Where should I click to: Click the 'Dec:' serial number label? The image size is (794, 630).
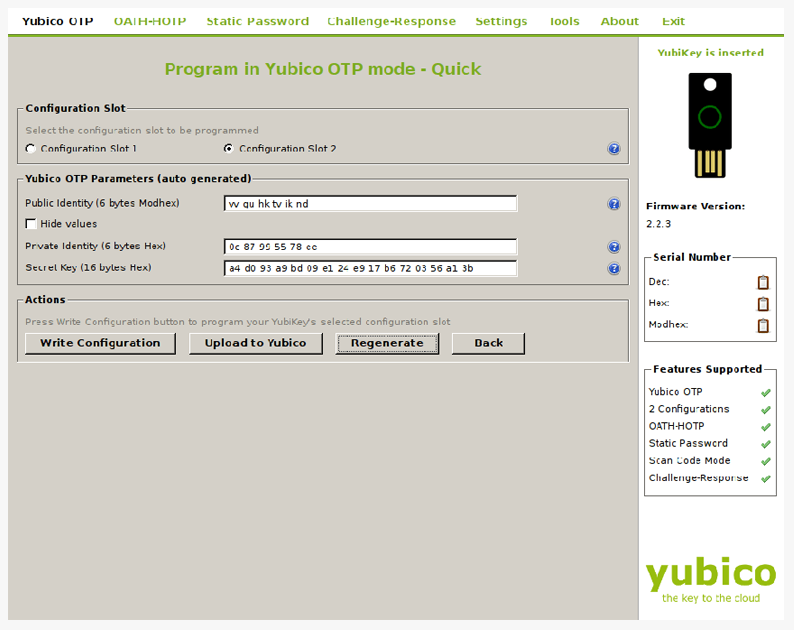pyautogui.click(x=659, y=282)
